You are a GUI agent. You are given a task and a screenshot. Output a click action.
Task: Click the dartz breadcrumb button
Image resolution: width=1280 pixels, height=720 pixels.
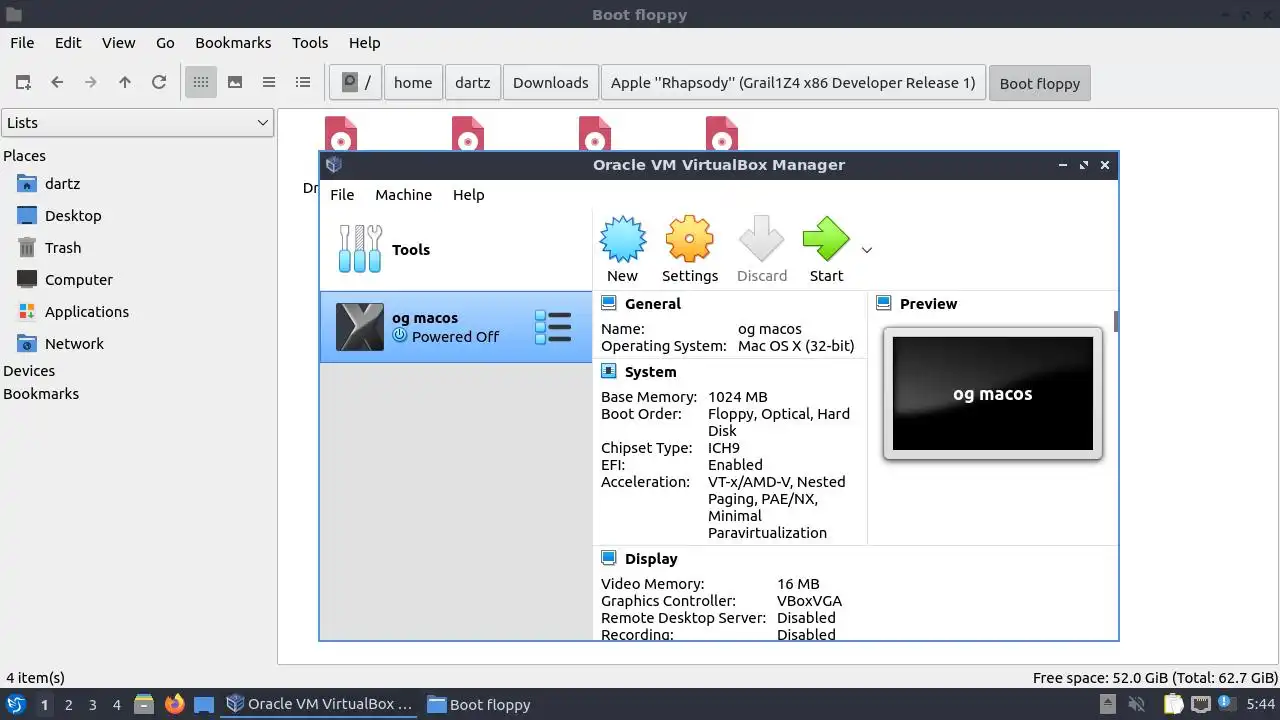[x=473, y=83]
